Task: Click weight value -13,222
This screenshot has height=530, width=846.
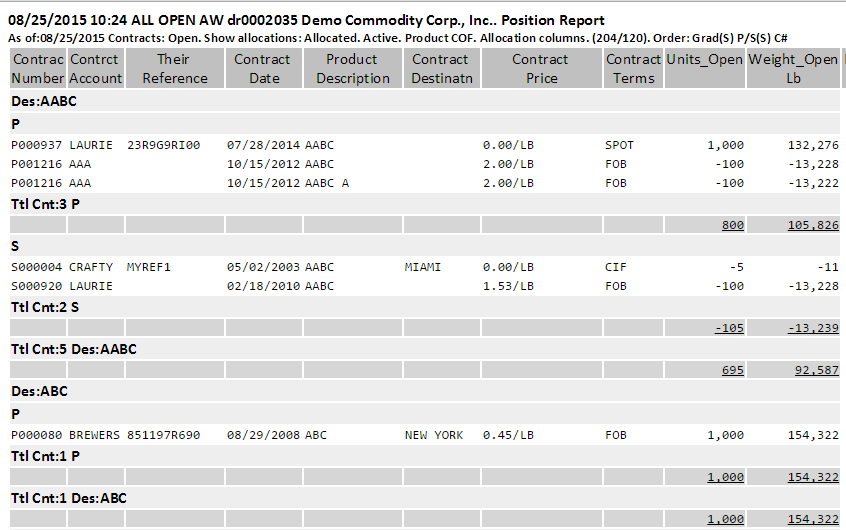Action: (x=813, y=183)
